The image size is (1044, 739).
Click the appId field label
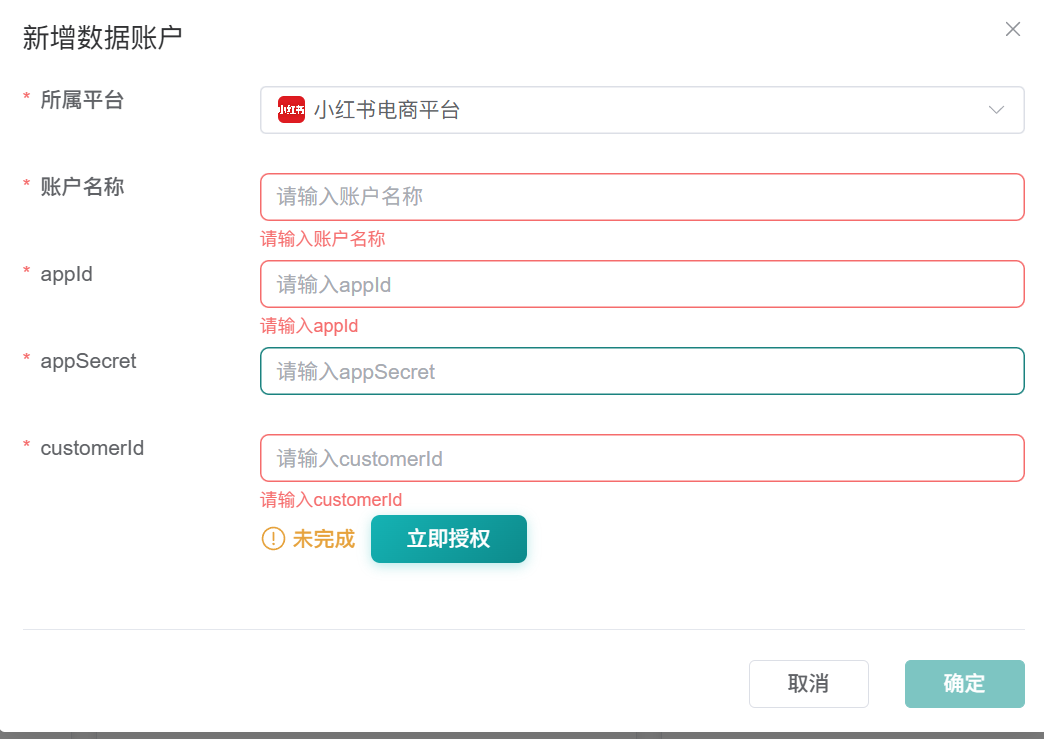point(66,274)
